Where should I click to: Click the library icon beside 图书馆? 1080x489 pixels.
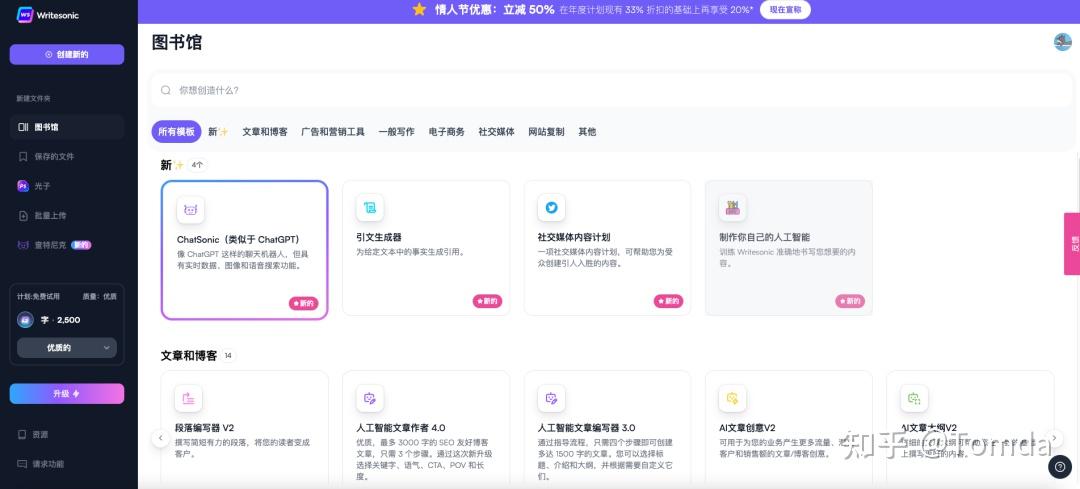tap(23, 127)
